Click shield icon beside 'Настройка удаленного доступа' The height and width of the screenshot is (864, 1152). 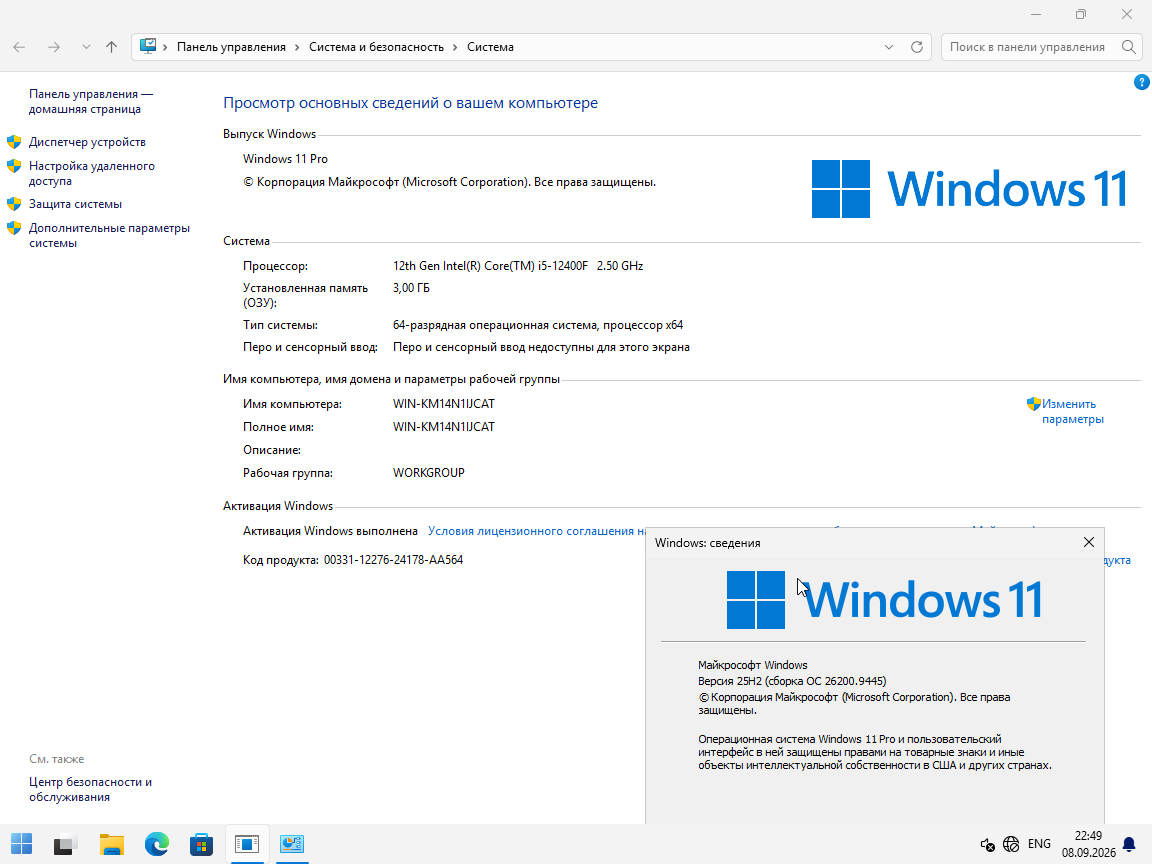[x=14, y=166]
